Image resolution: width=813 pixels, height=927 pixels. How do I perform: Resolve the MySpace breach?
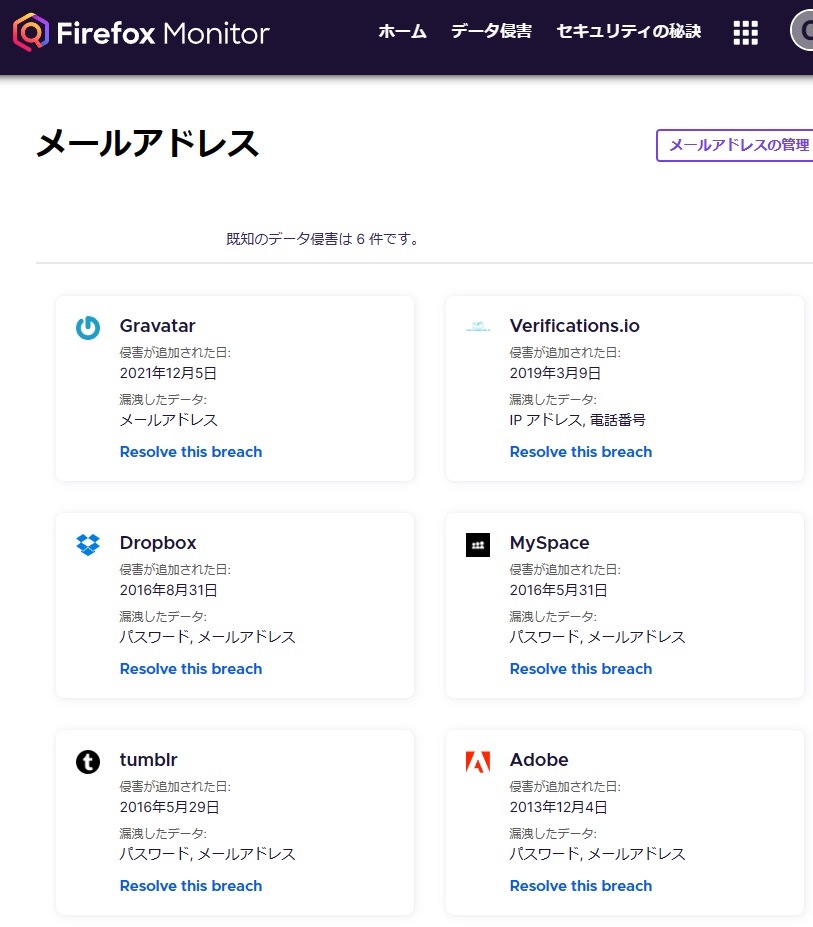581,668
